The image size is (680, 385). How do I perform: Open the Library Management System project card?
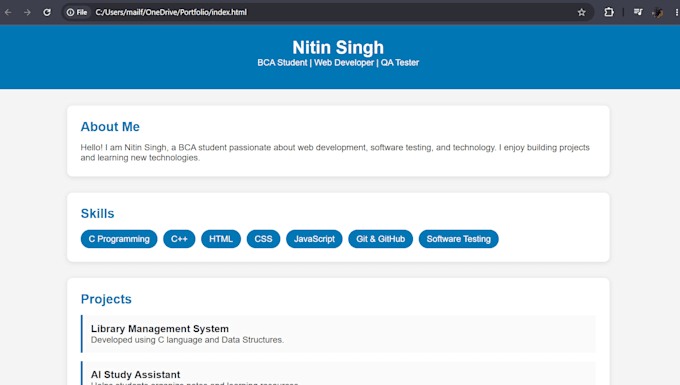pos(338,334)
